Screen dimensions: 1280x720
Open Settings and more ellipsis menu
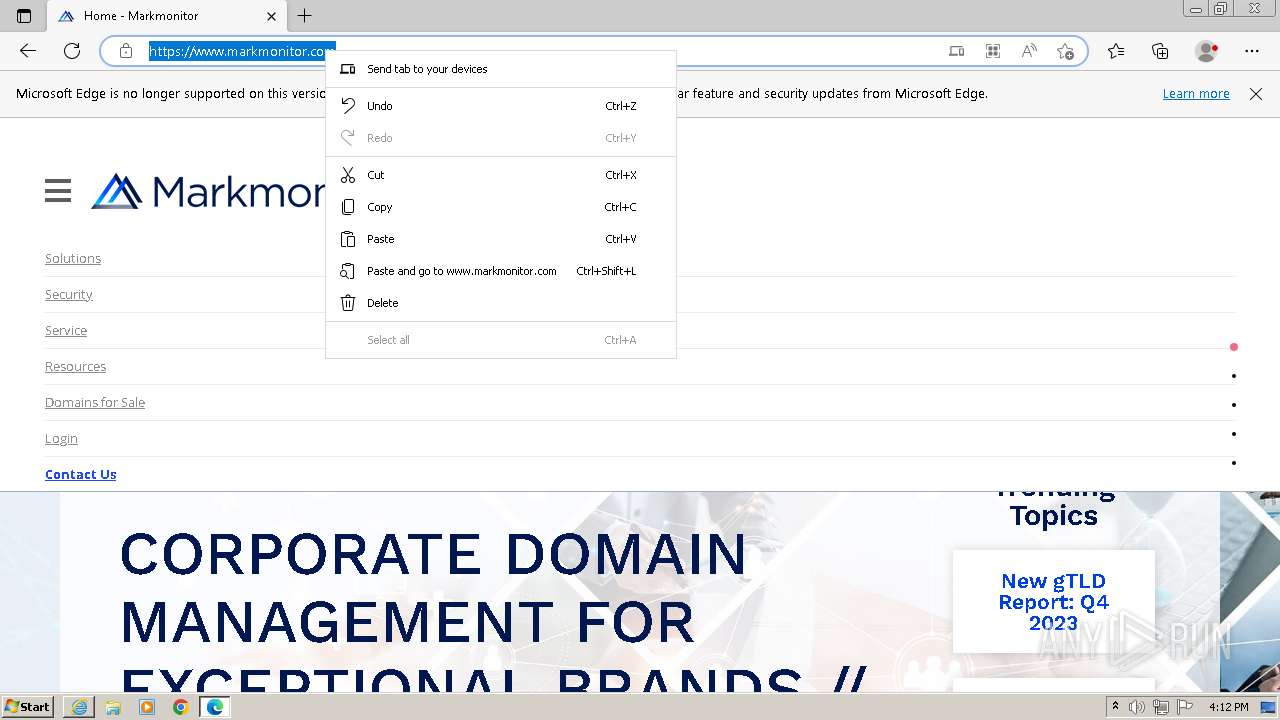pos(1252,51)
